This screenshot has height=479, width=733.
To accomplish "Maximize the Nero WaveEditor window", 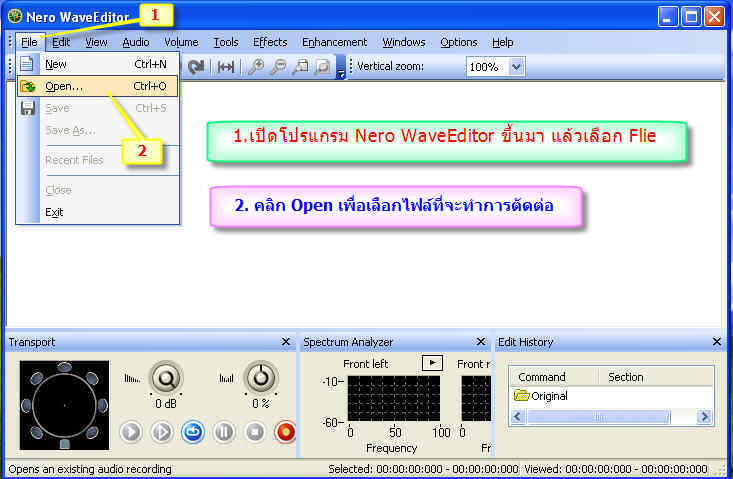I will [x=691, y=17].
